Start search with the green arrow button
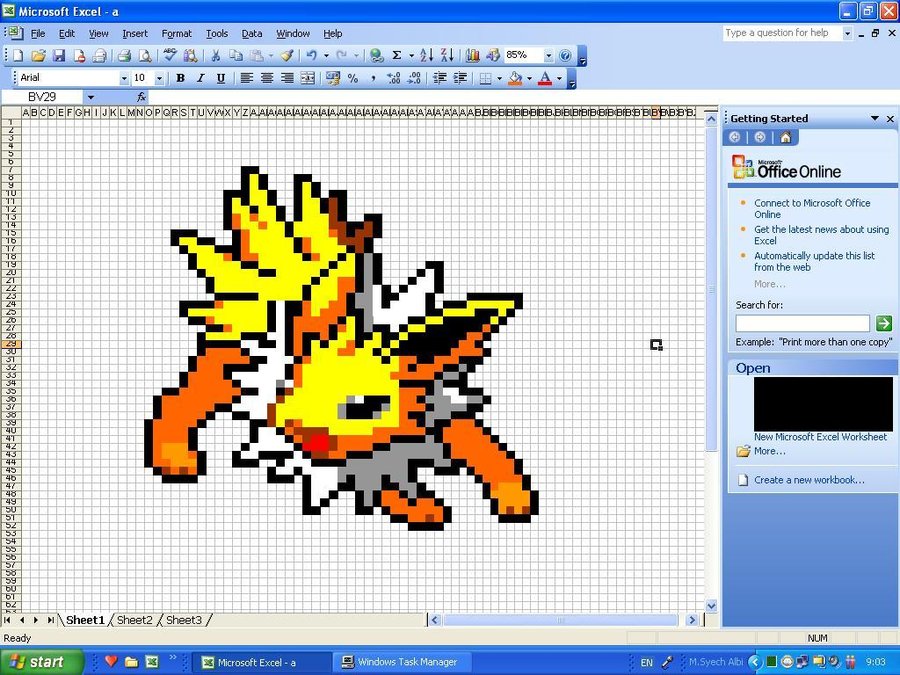The image size is (900, 675). 883,323
